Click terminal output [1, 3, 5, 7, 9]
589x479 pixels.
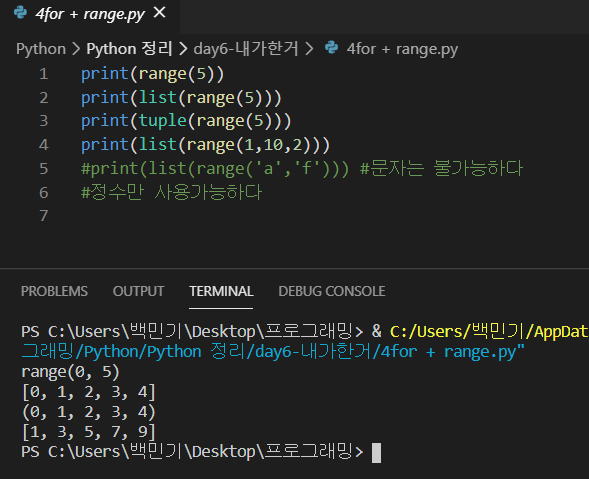89,432
